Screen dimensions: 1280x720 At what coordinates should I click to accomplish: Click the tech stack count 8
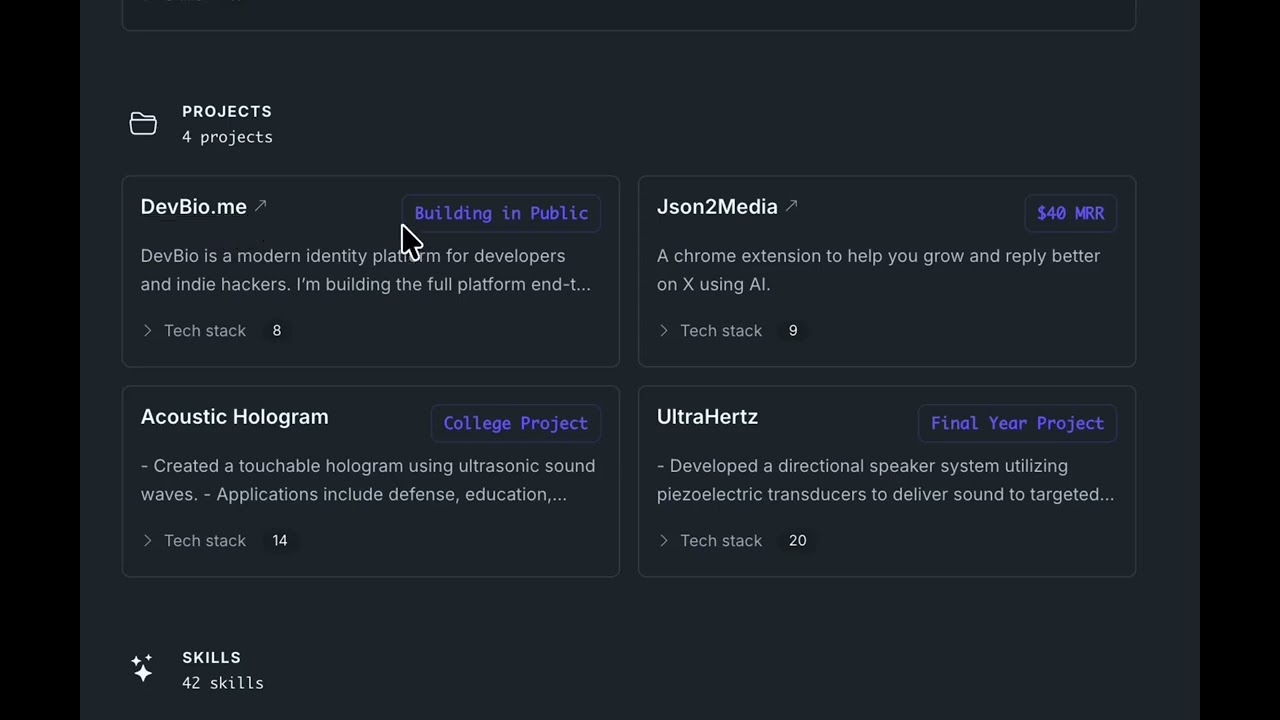(x=277, y=330)
